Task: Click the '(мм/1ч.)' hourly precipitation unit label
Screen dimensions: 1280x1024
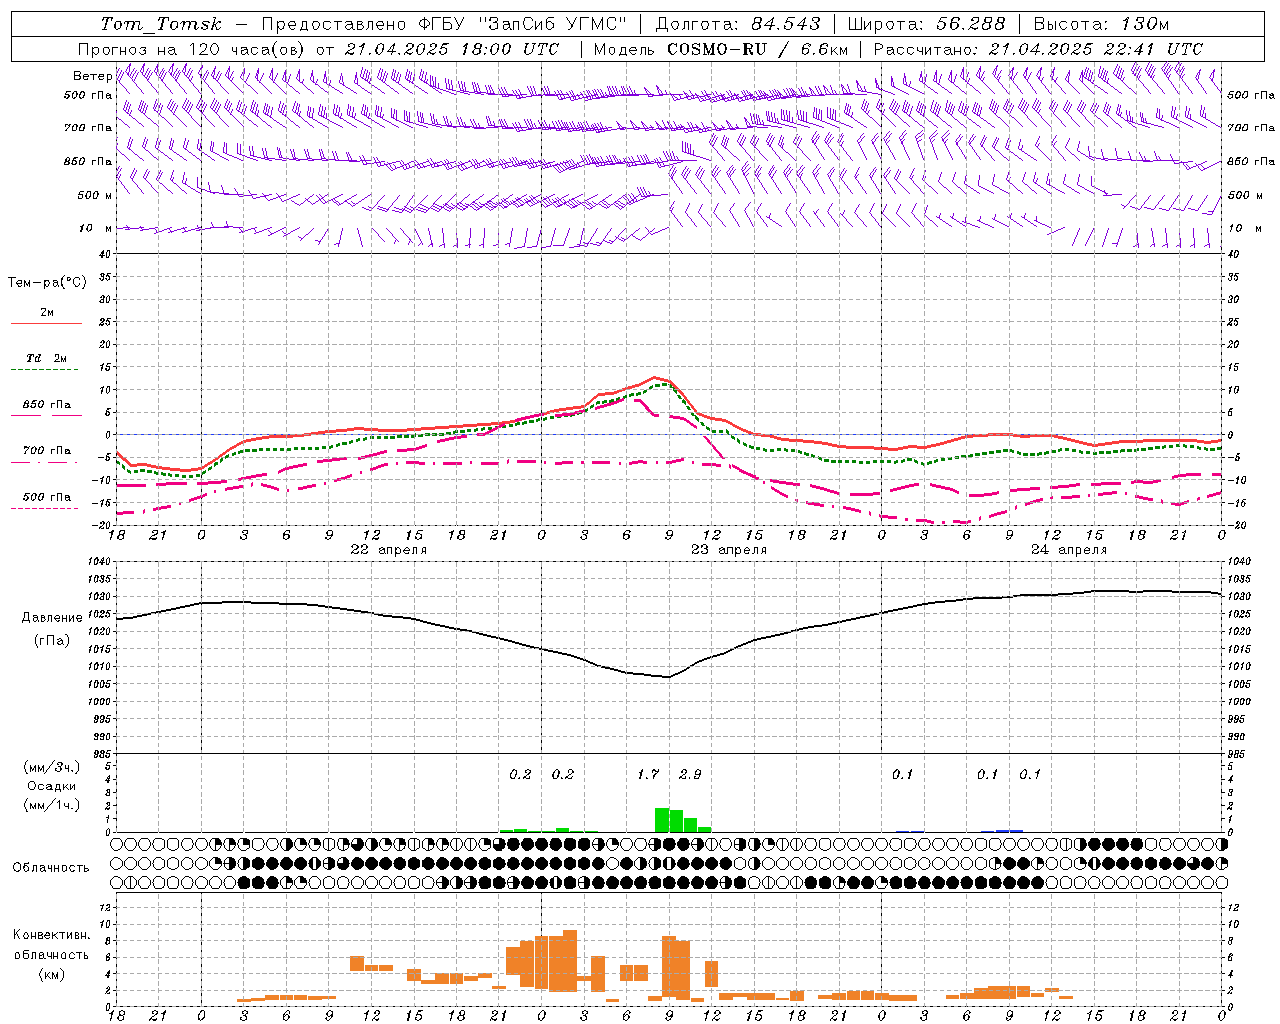Action: point(52,805)
